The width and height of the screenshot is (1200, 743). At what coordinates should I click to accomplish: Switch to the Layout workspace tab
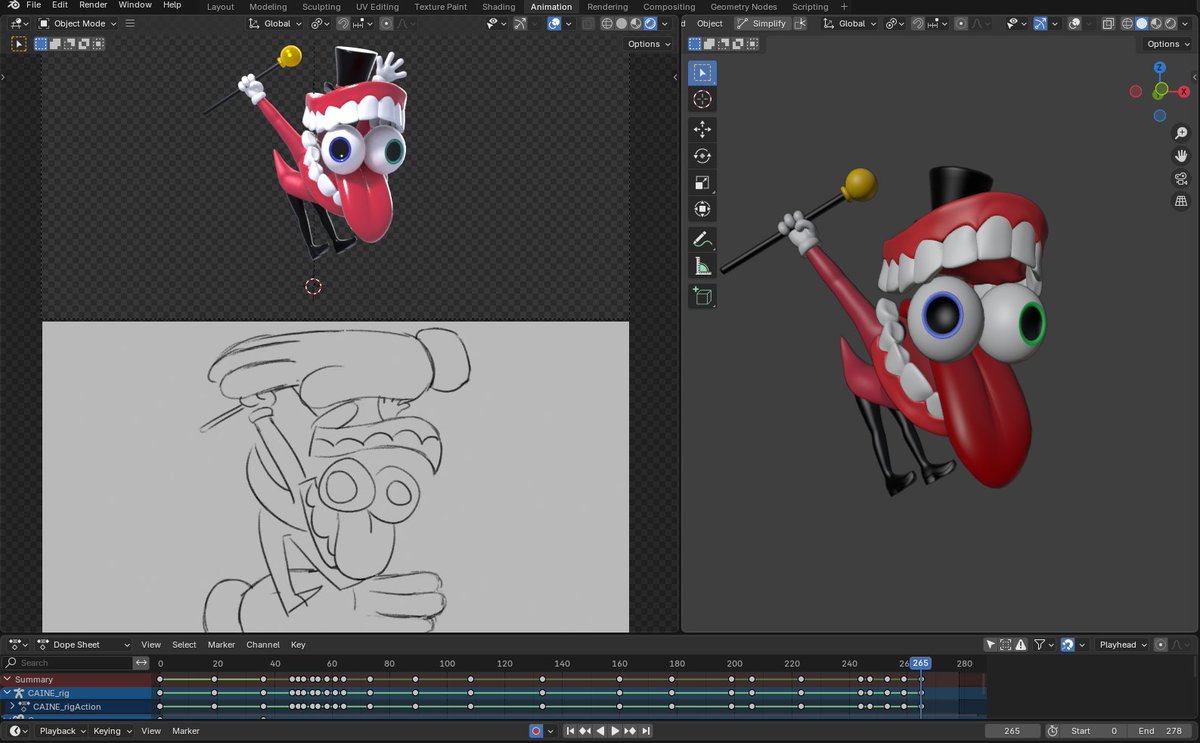tap(220, 7)
